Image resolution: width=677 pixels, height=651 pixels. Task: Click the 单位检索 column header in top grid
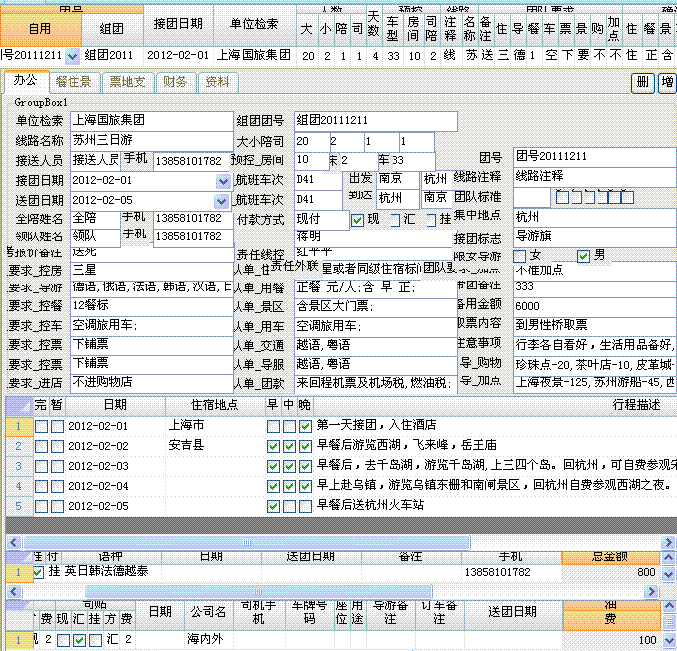[255, 25]
